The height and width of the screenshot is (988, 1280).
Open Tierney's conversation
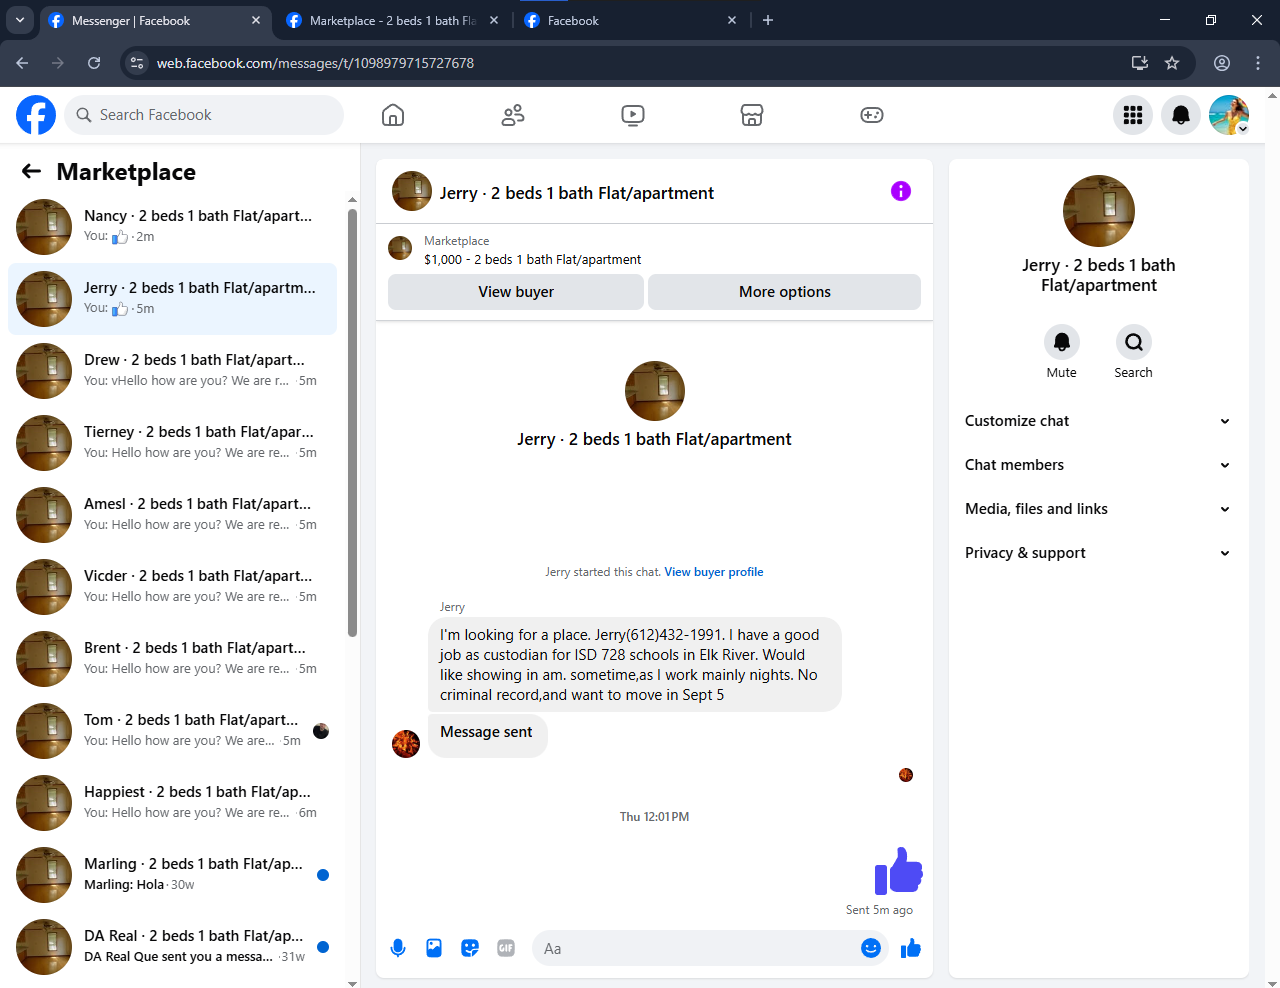point(172,443)
